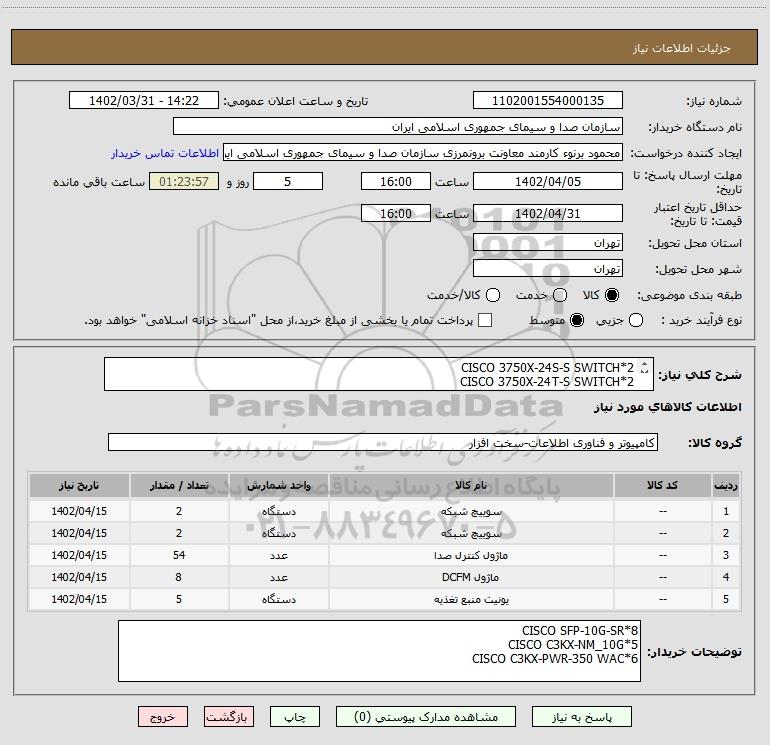Click the توضیحات خریدار text area
770x745 pixels.
coord(380,651)
